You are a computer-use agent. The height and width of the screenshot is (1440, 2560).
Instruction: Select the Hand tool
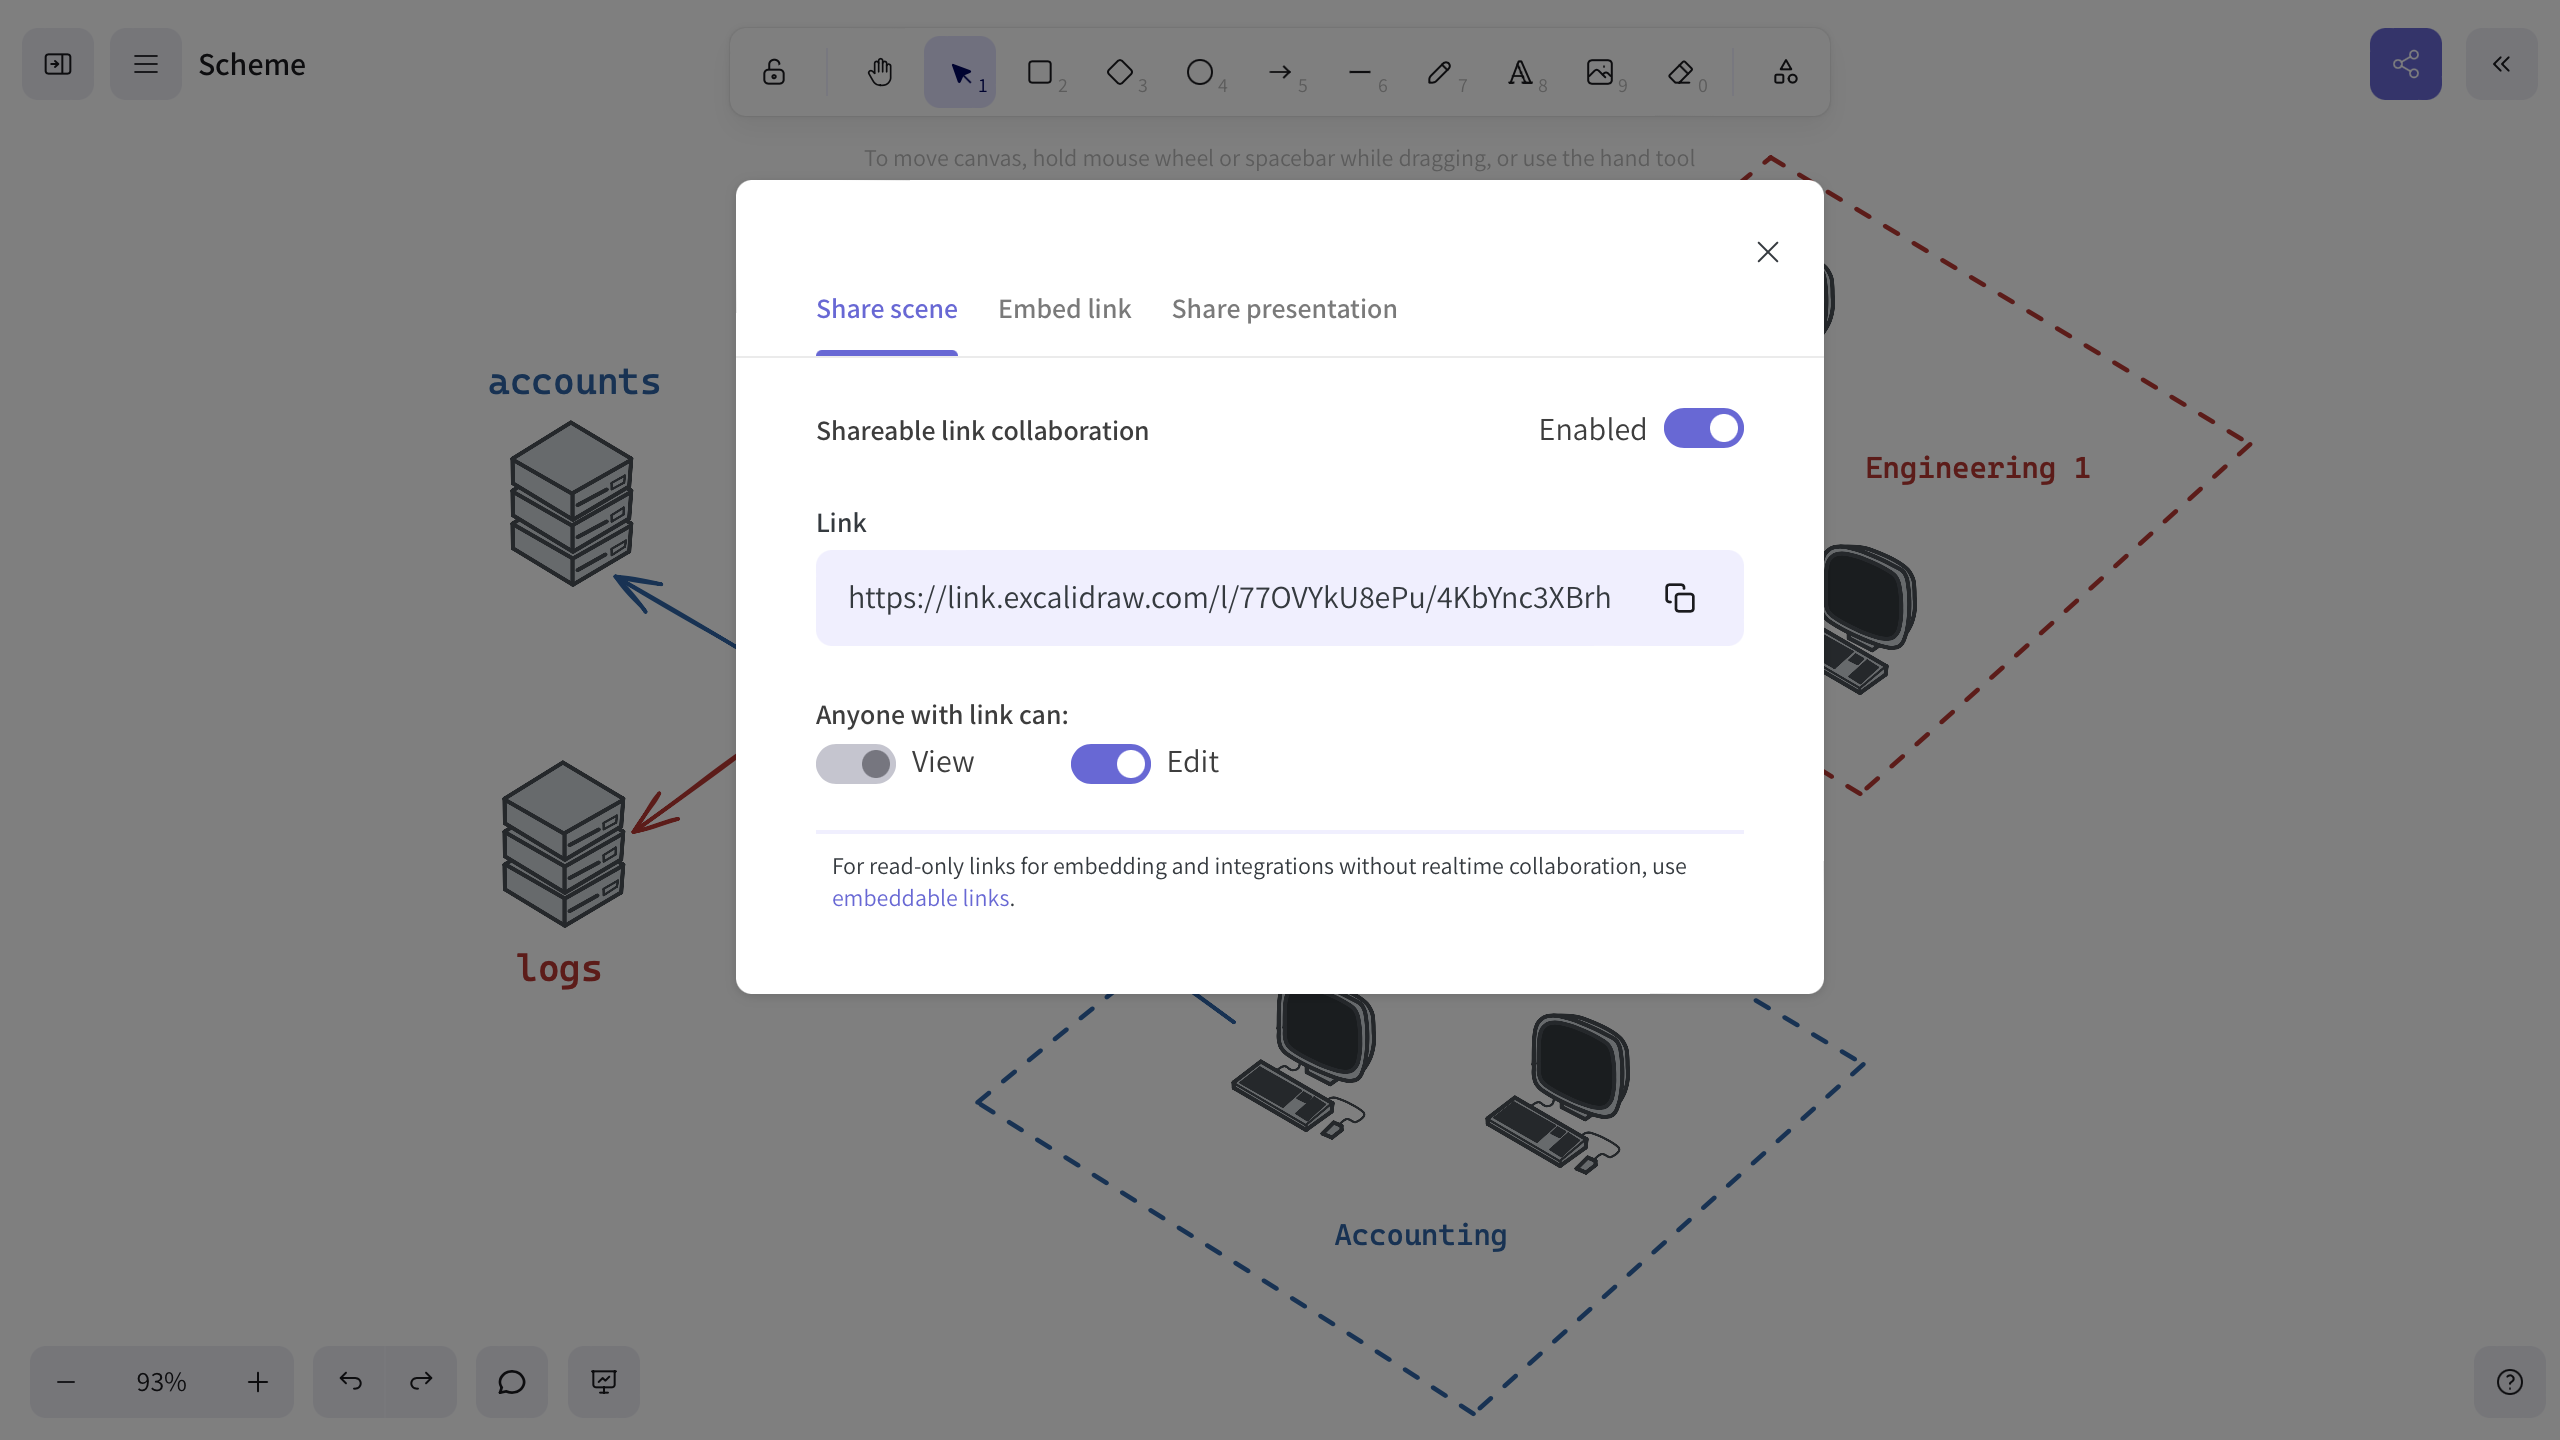[879, 71]
